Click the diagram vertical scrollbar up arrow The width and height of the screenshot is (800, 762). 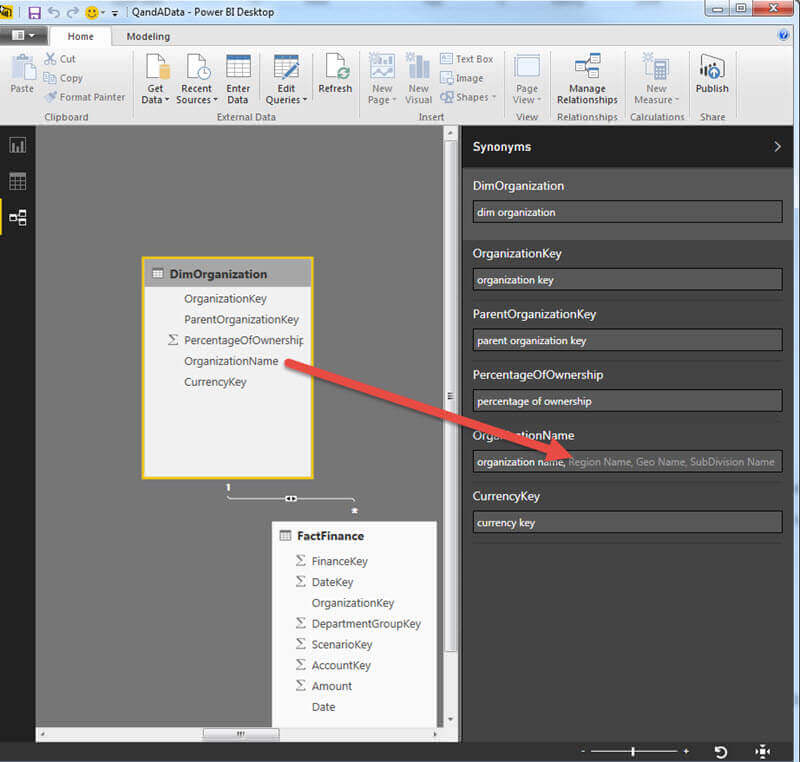(450, 133)
